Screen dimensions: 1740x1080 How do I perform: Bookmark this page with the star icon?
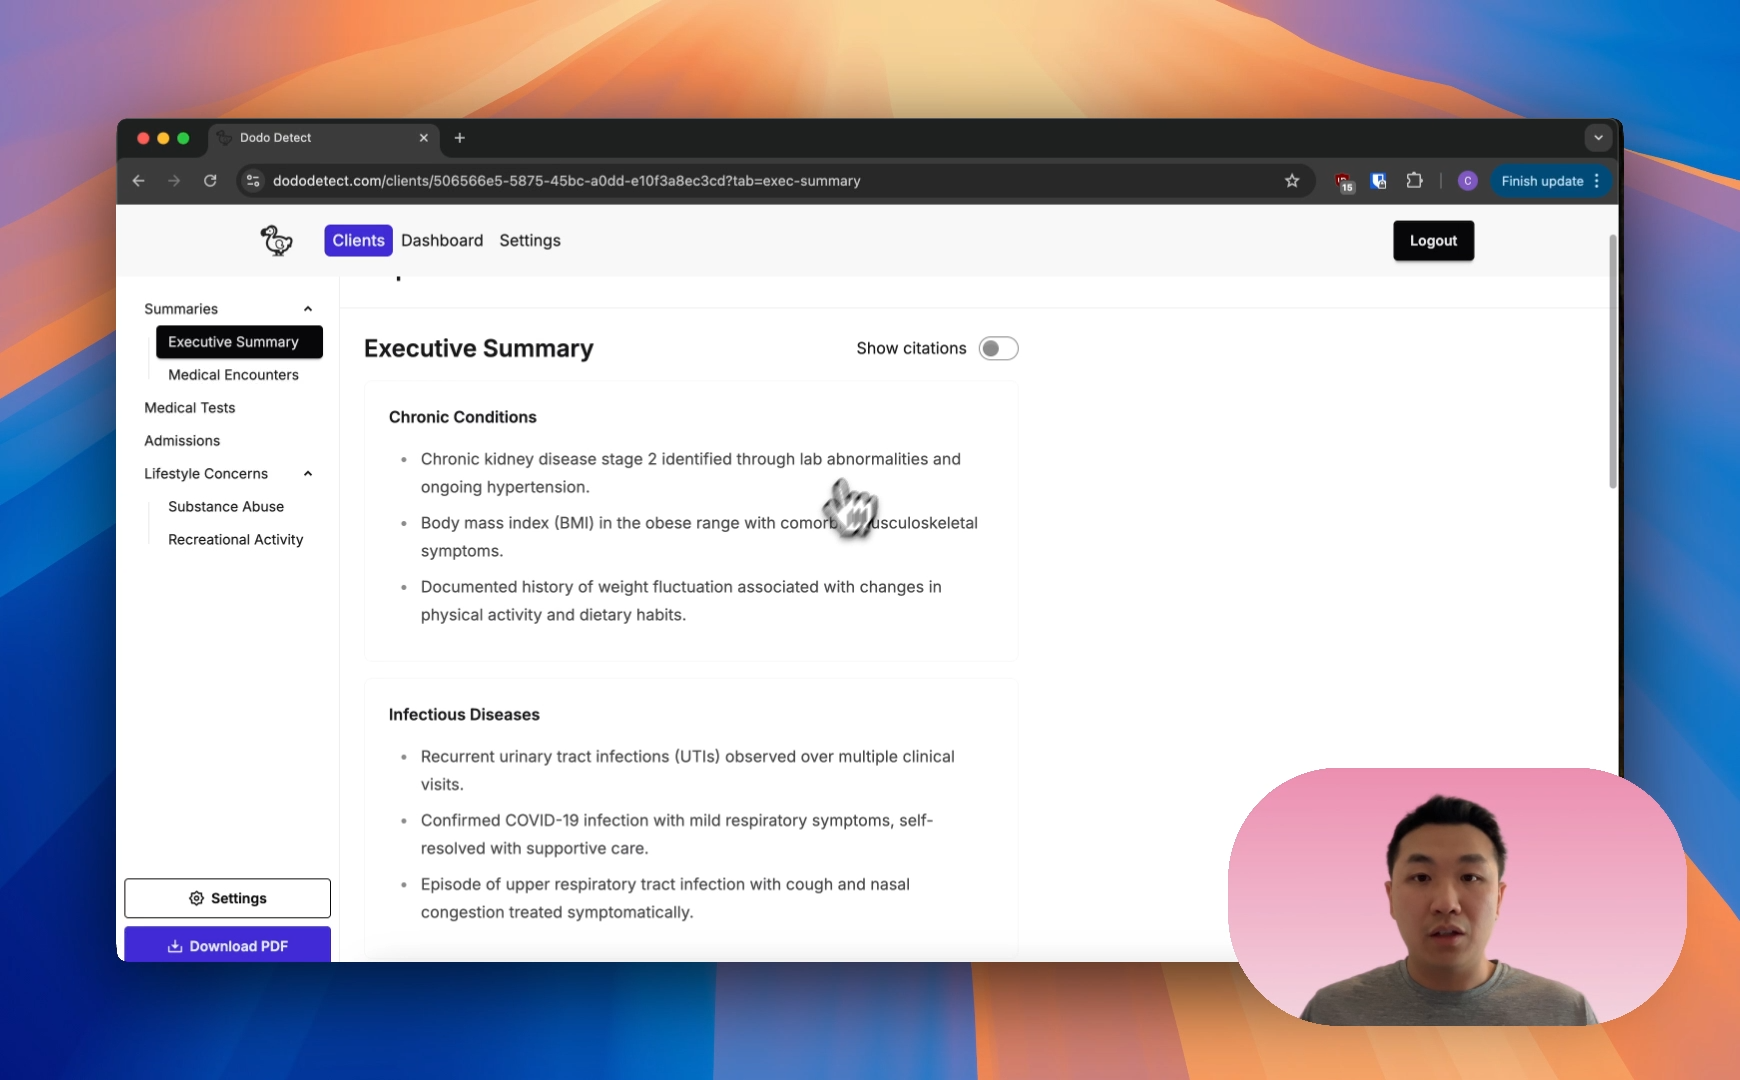coord(1292,181)
